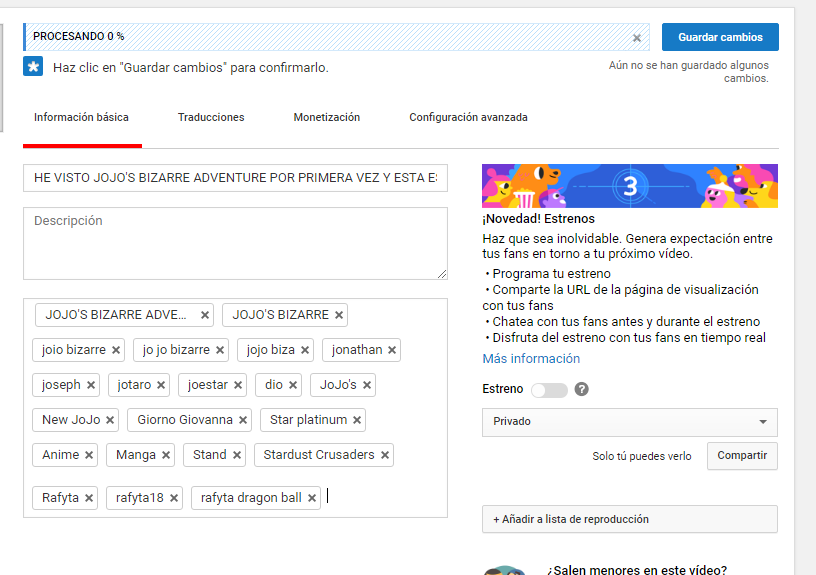816x575 pixels.
Task: Remove the Star platinum tag
Action: click(357, 420)
